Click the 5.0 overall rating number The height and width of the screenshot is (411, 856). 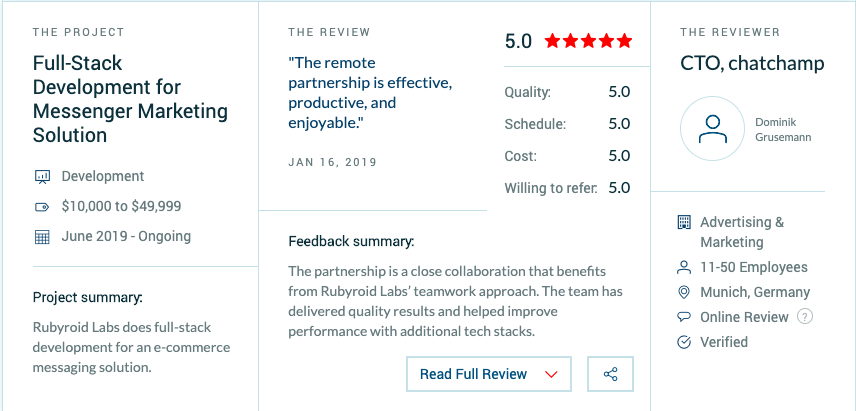(518, 41)
